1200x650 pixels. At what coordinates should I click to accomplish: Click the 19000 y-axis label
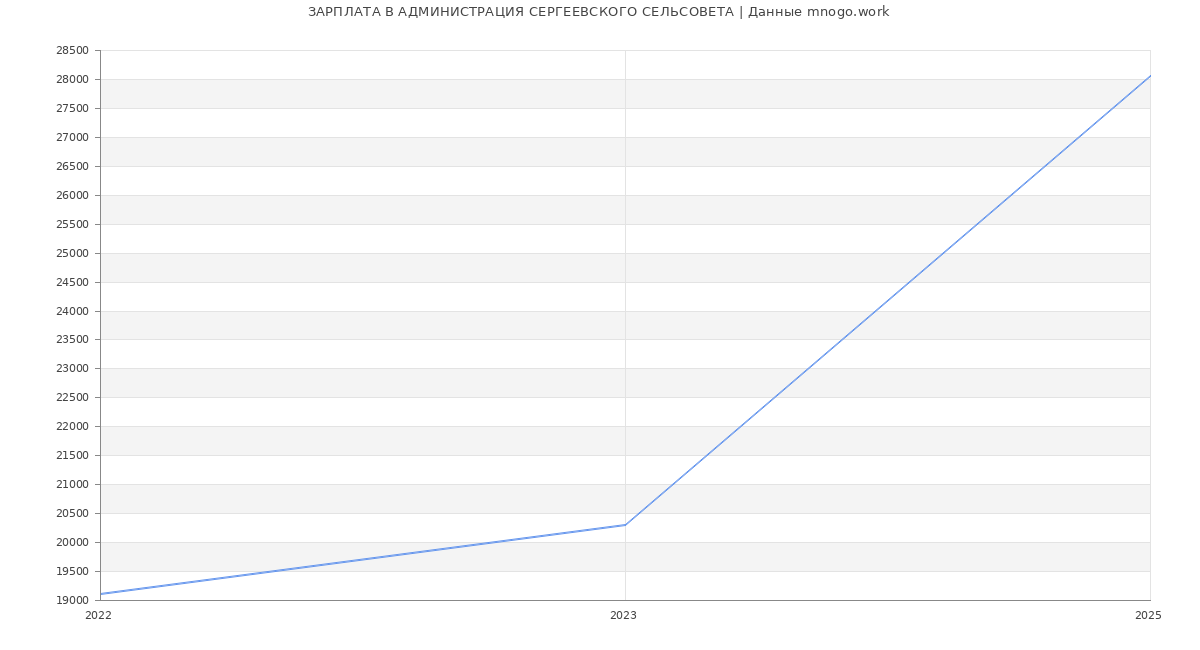click(72, 600)
